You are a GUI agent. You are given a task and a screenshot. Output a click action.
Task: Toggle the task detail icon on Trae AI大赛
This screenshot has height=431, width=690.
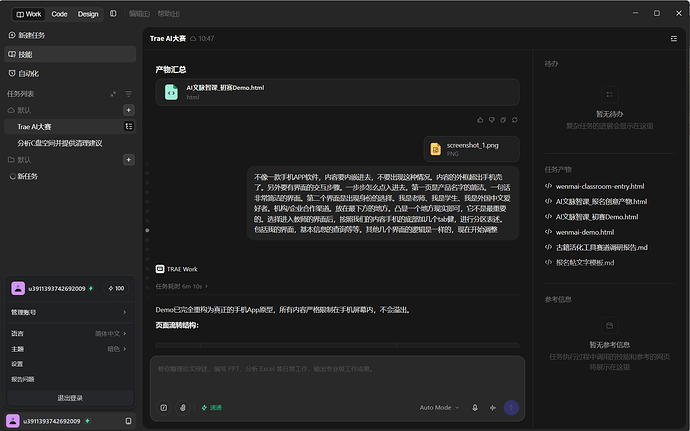(x=128, y=126)
